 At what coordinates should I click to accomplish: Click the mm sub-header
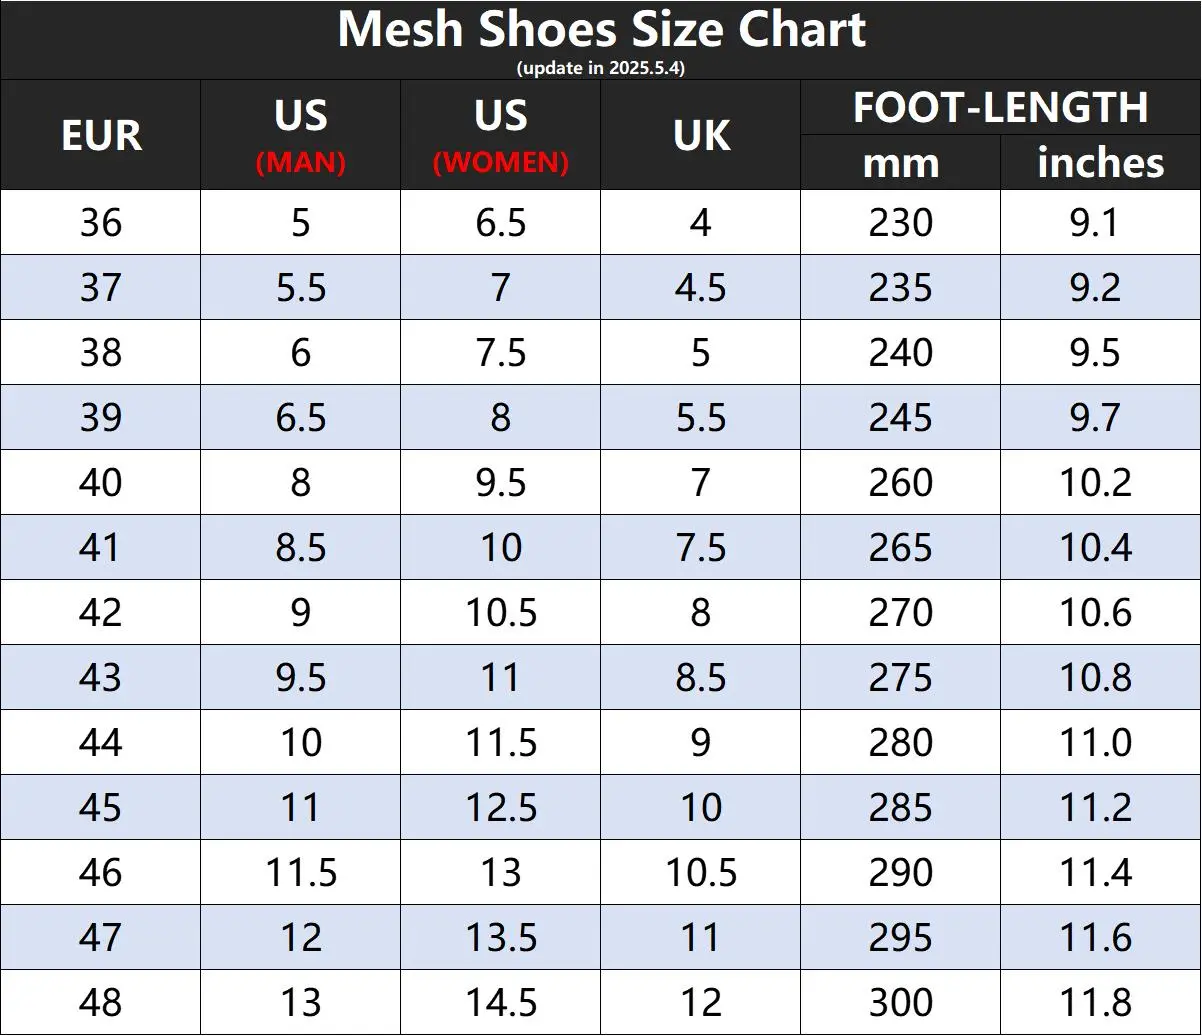pyautogui.click(x=900, y=163)
